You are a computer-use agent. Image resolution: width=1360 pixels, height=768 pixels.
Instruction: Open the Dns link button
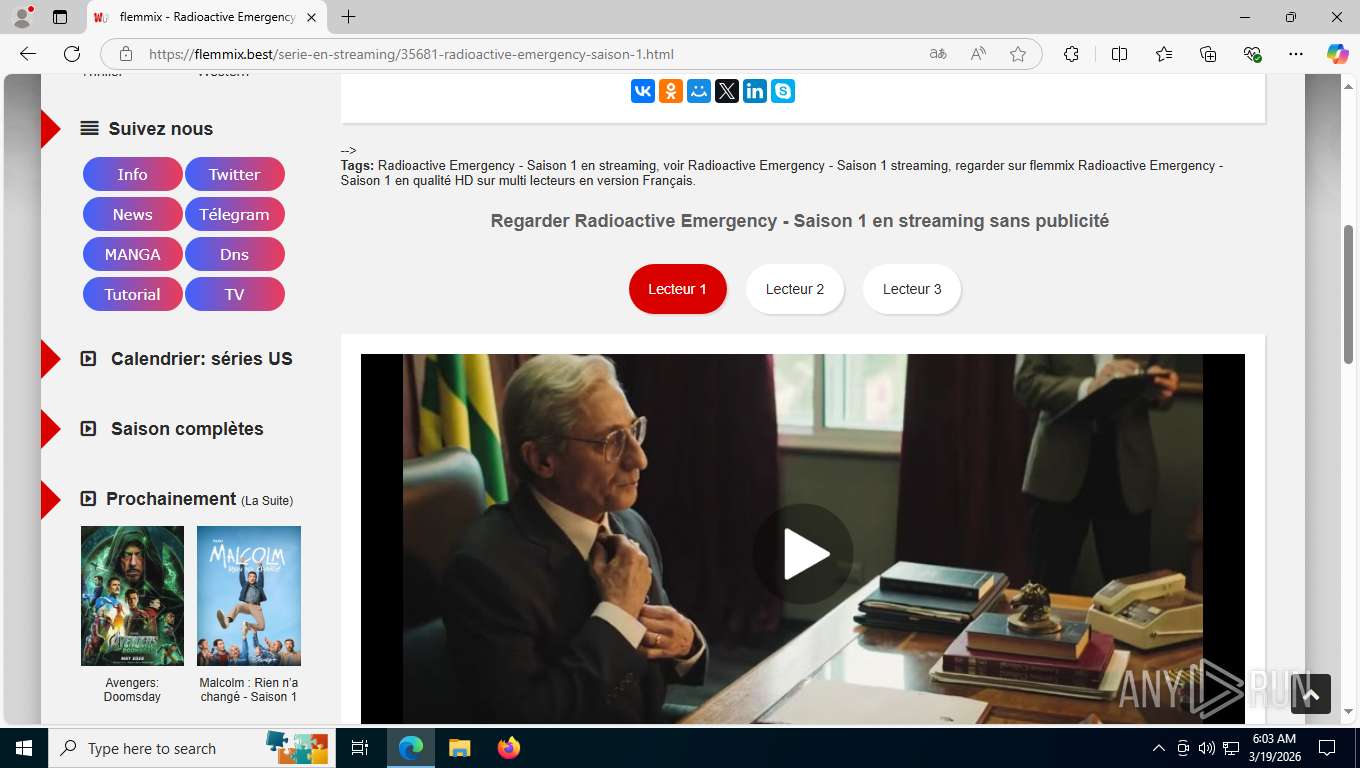tap(235, 254)
